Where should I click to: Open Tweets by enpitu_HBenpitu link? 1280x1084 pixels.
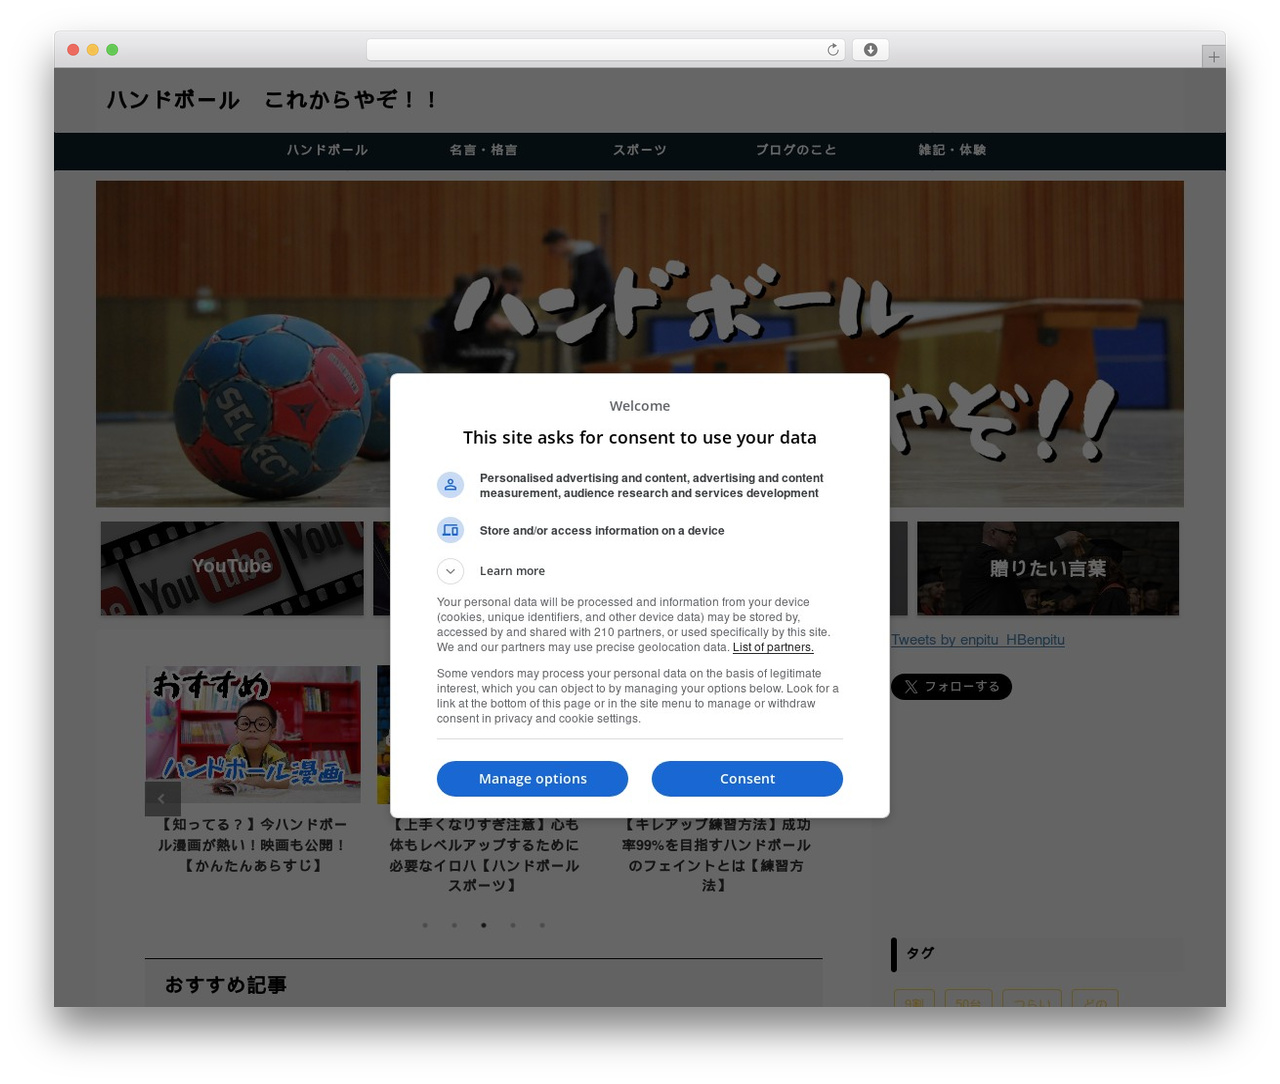point(977,640)
